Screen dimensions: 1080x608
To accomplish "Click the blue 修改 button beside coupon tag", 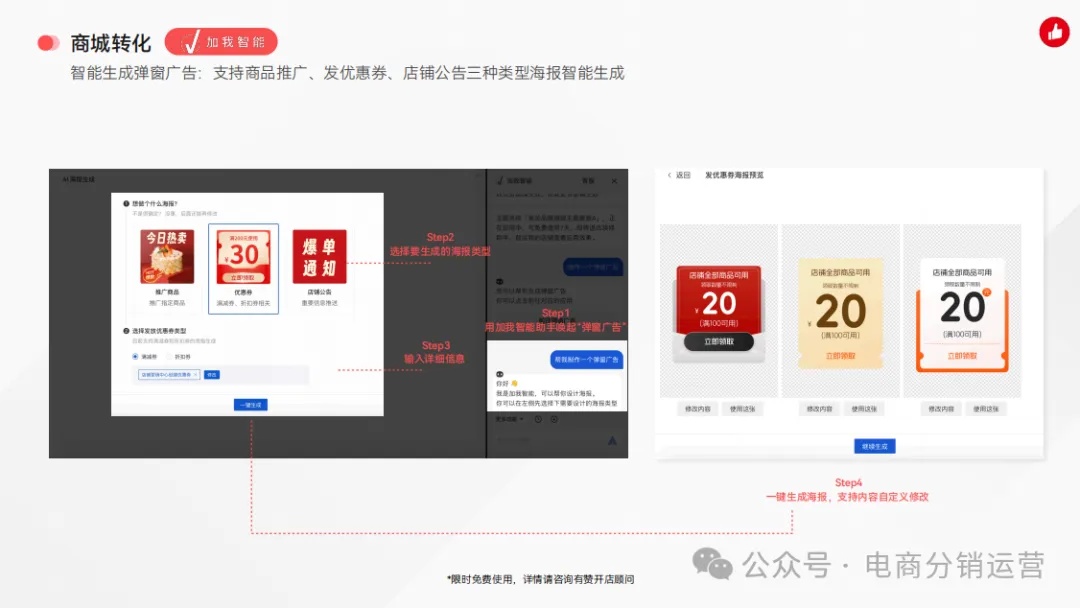I will (x=211, y=375).
